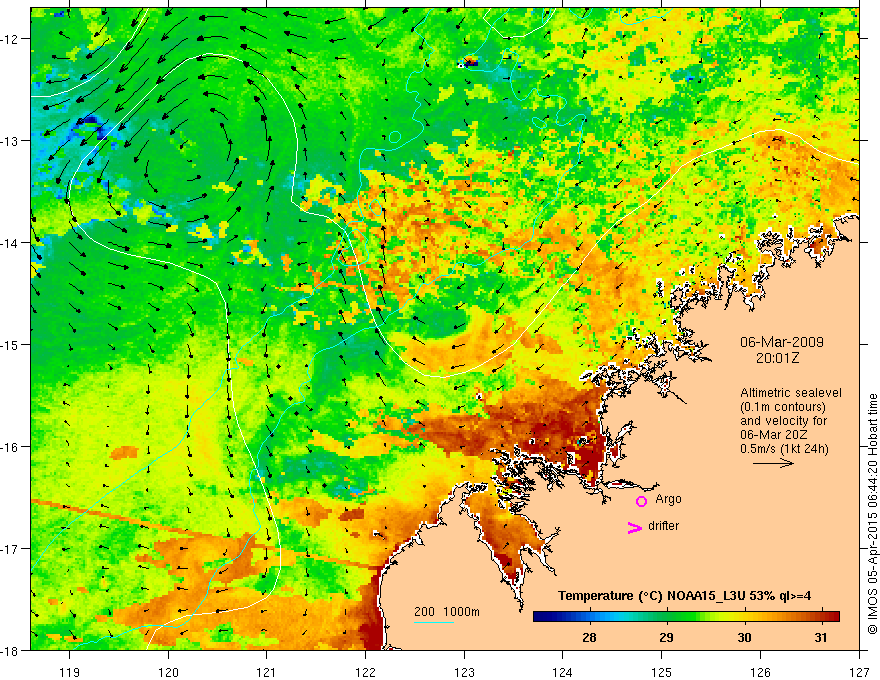Click the longitude axis label 120

click(x=168, y=672)
